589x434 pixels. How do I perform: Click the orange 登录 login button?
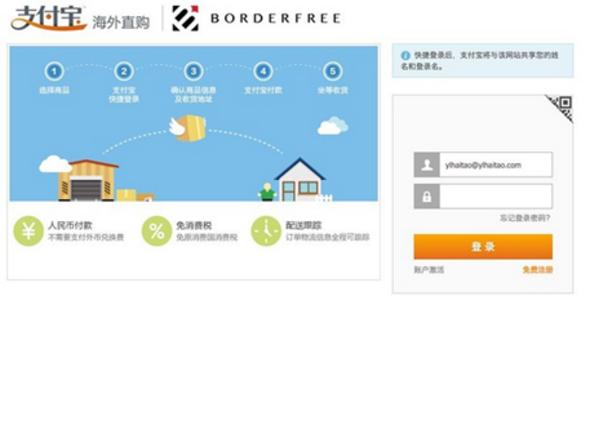(483, 246)
